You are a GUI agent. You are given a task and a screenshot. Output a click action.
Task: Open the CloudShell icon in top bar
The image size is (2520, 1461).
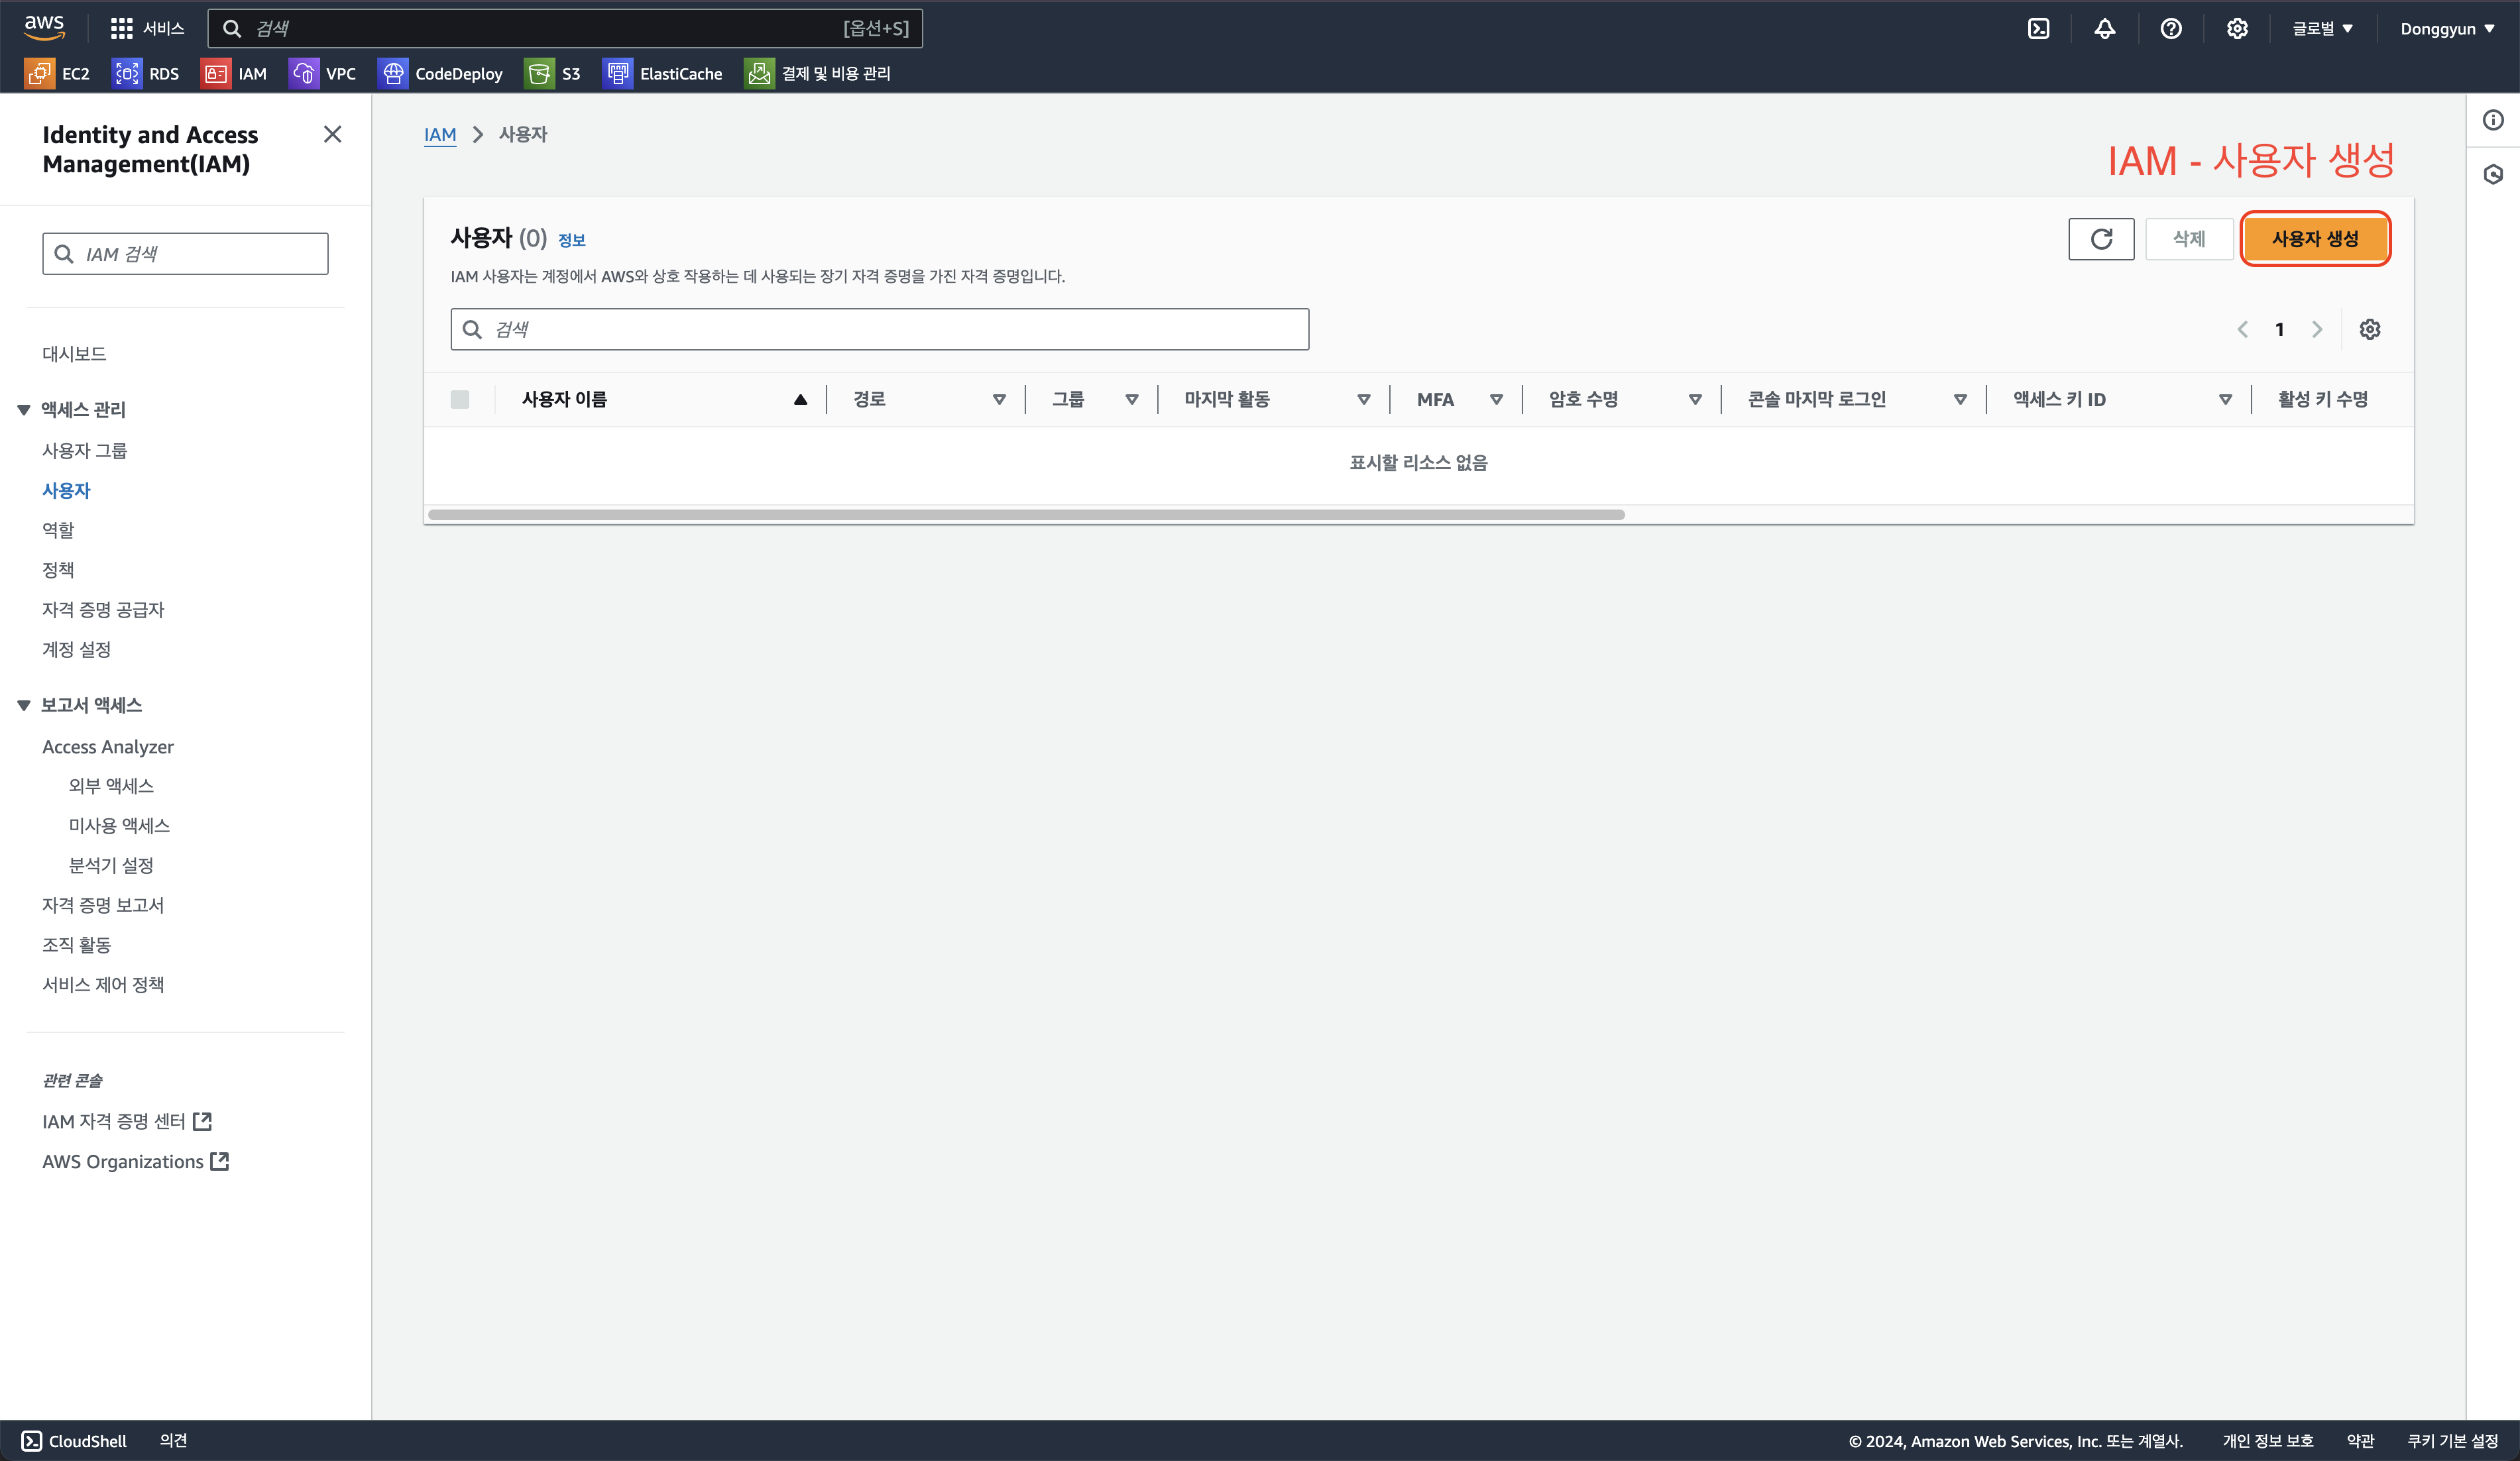click(x=2038, y=29)
